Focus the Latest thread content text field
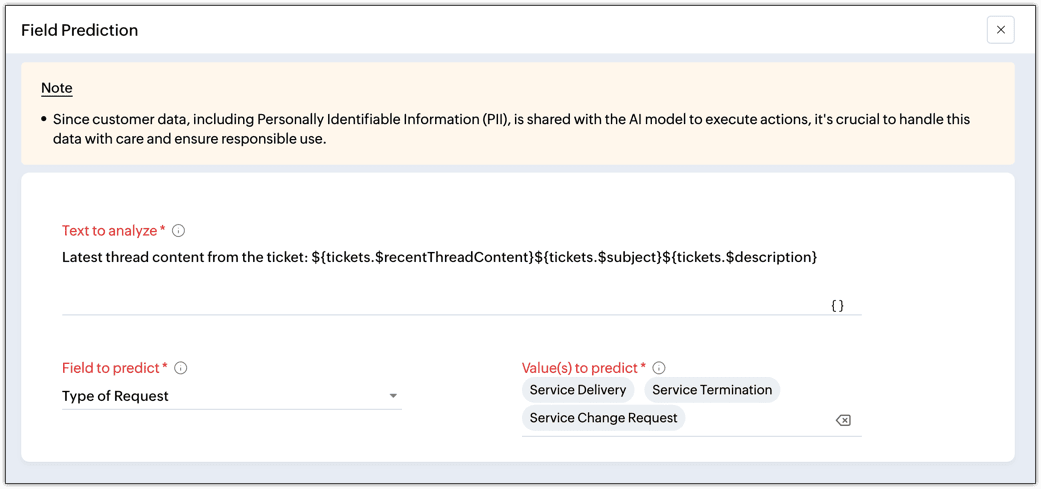The height and width of the screenshot is (489, 1041). click(x=440, y=258)
